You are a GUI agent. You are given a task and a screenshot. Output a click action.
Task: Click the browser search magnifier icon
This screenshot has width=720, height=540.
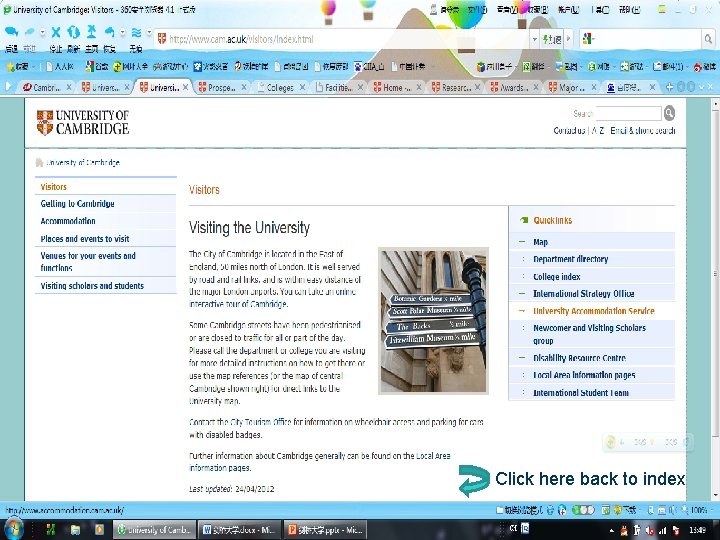pos(708,39)
